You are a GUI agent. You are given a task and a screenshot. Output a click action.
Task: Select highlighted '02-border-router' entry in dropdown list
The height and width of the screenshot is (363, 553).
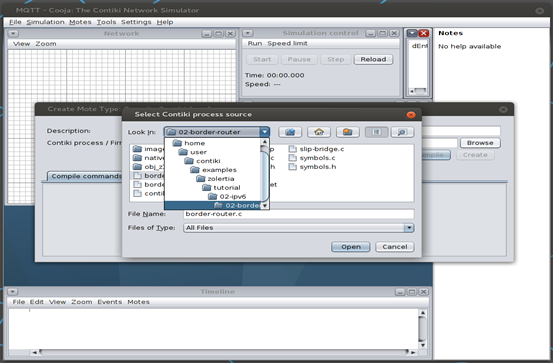click(213, 205)
